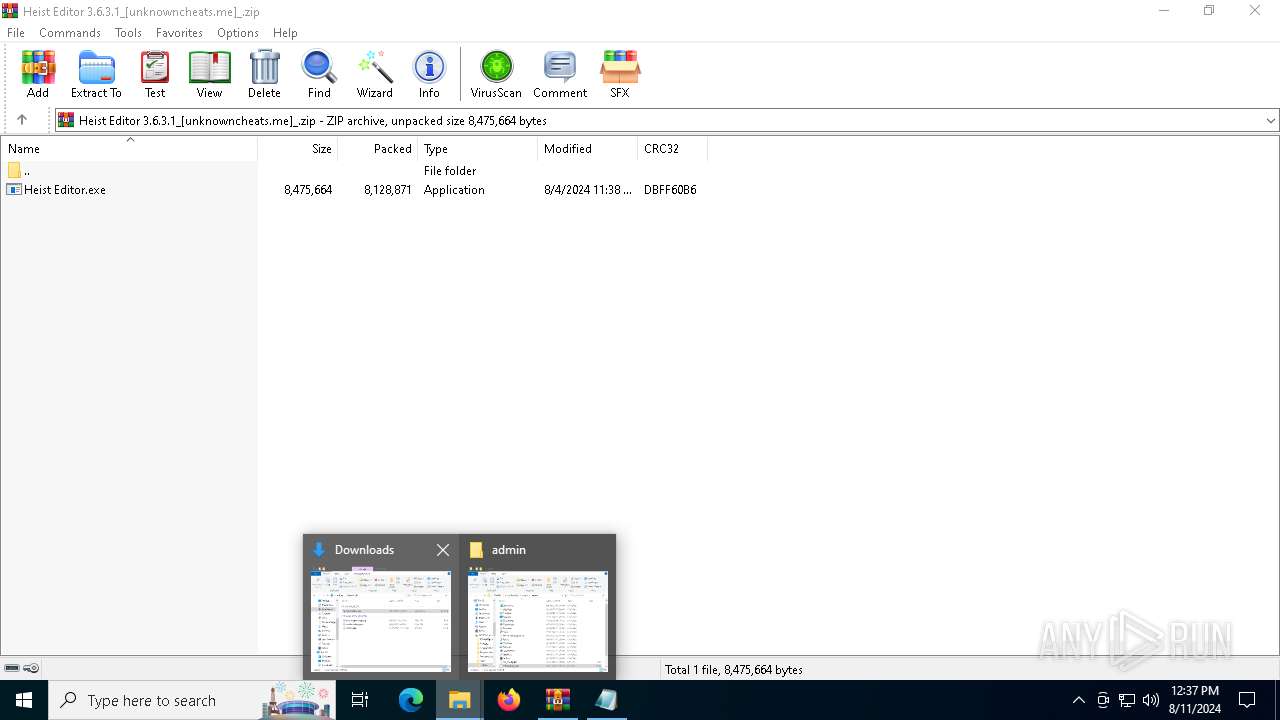Start the VirusScan tool

(x=496, y=74)
